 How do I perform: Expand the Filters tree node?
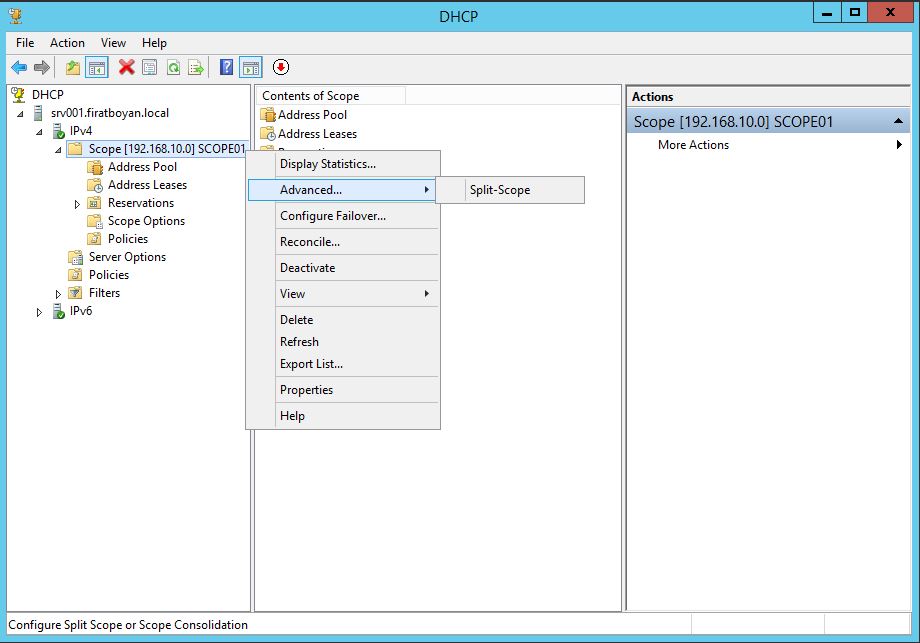click(58, 294)
